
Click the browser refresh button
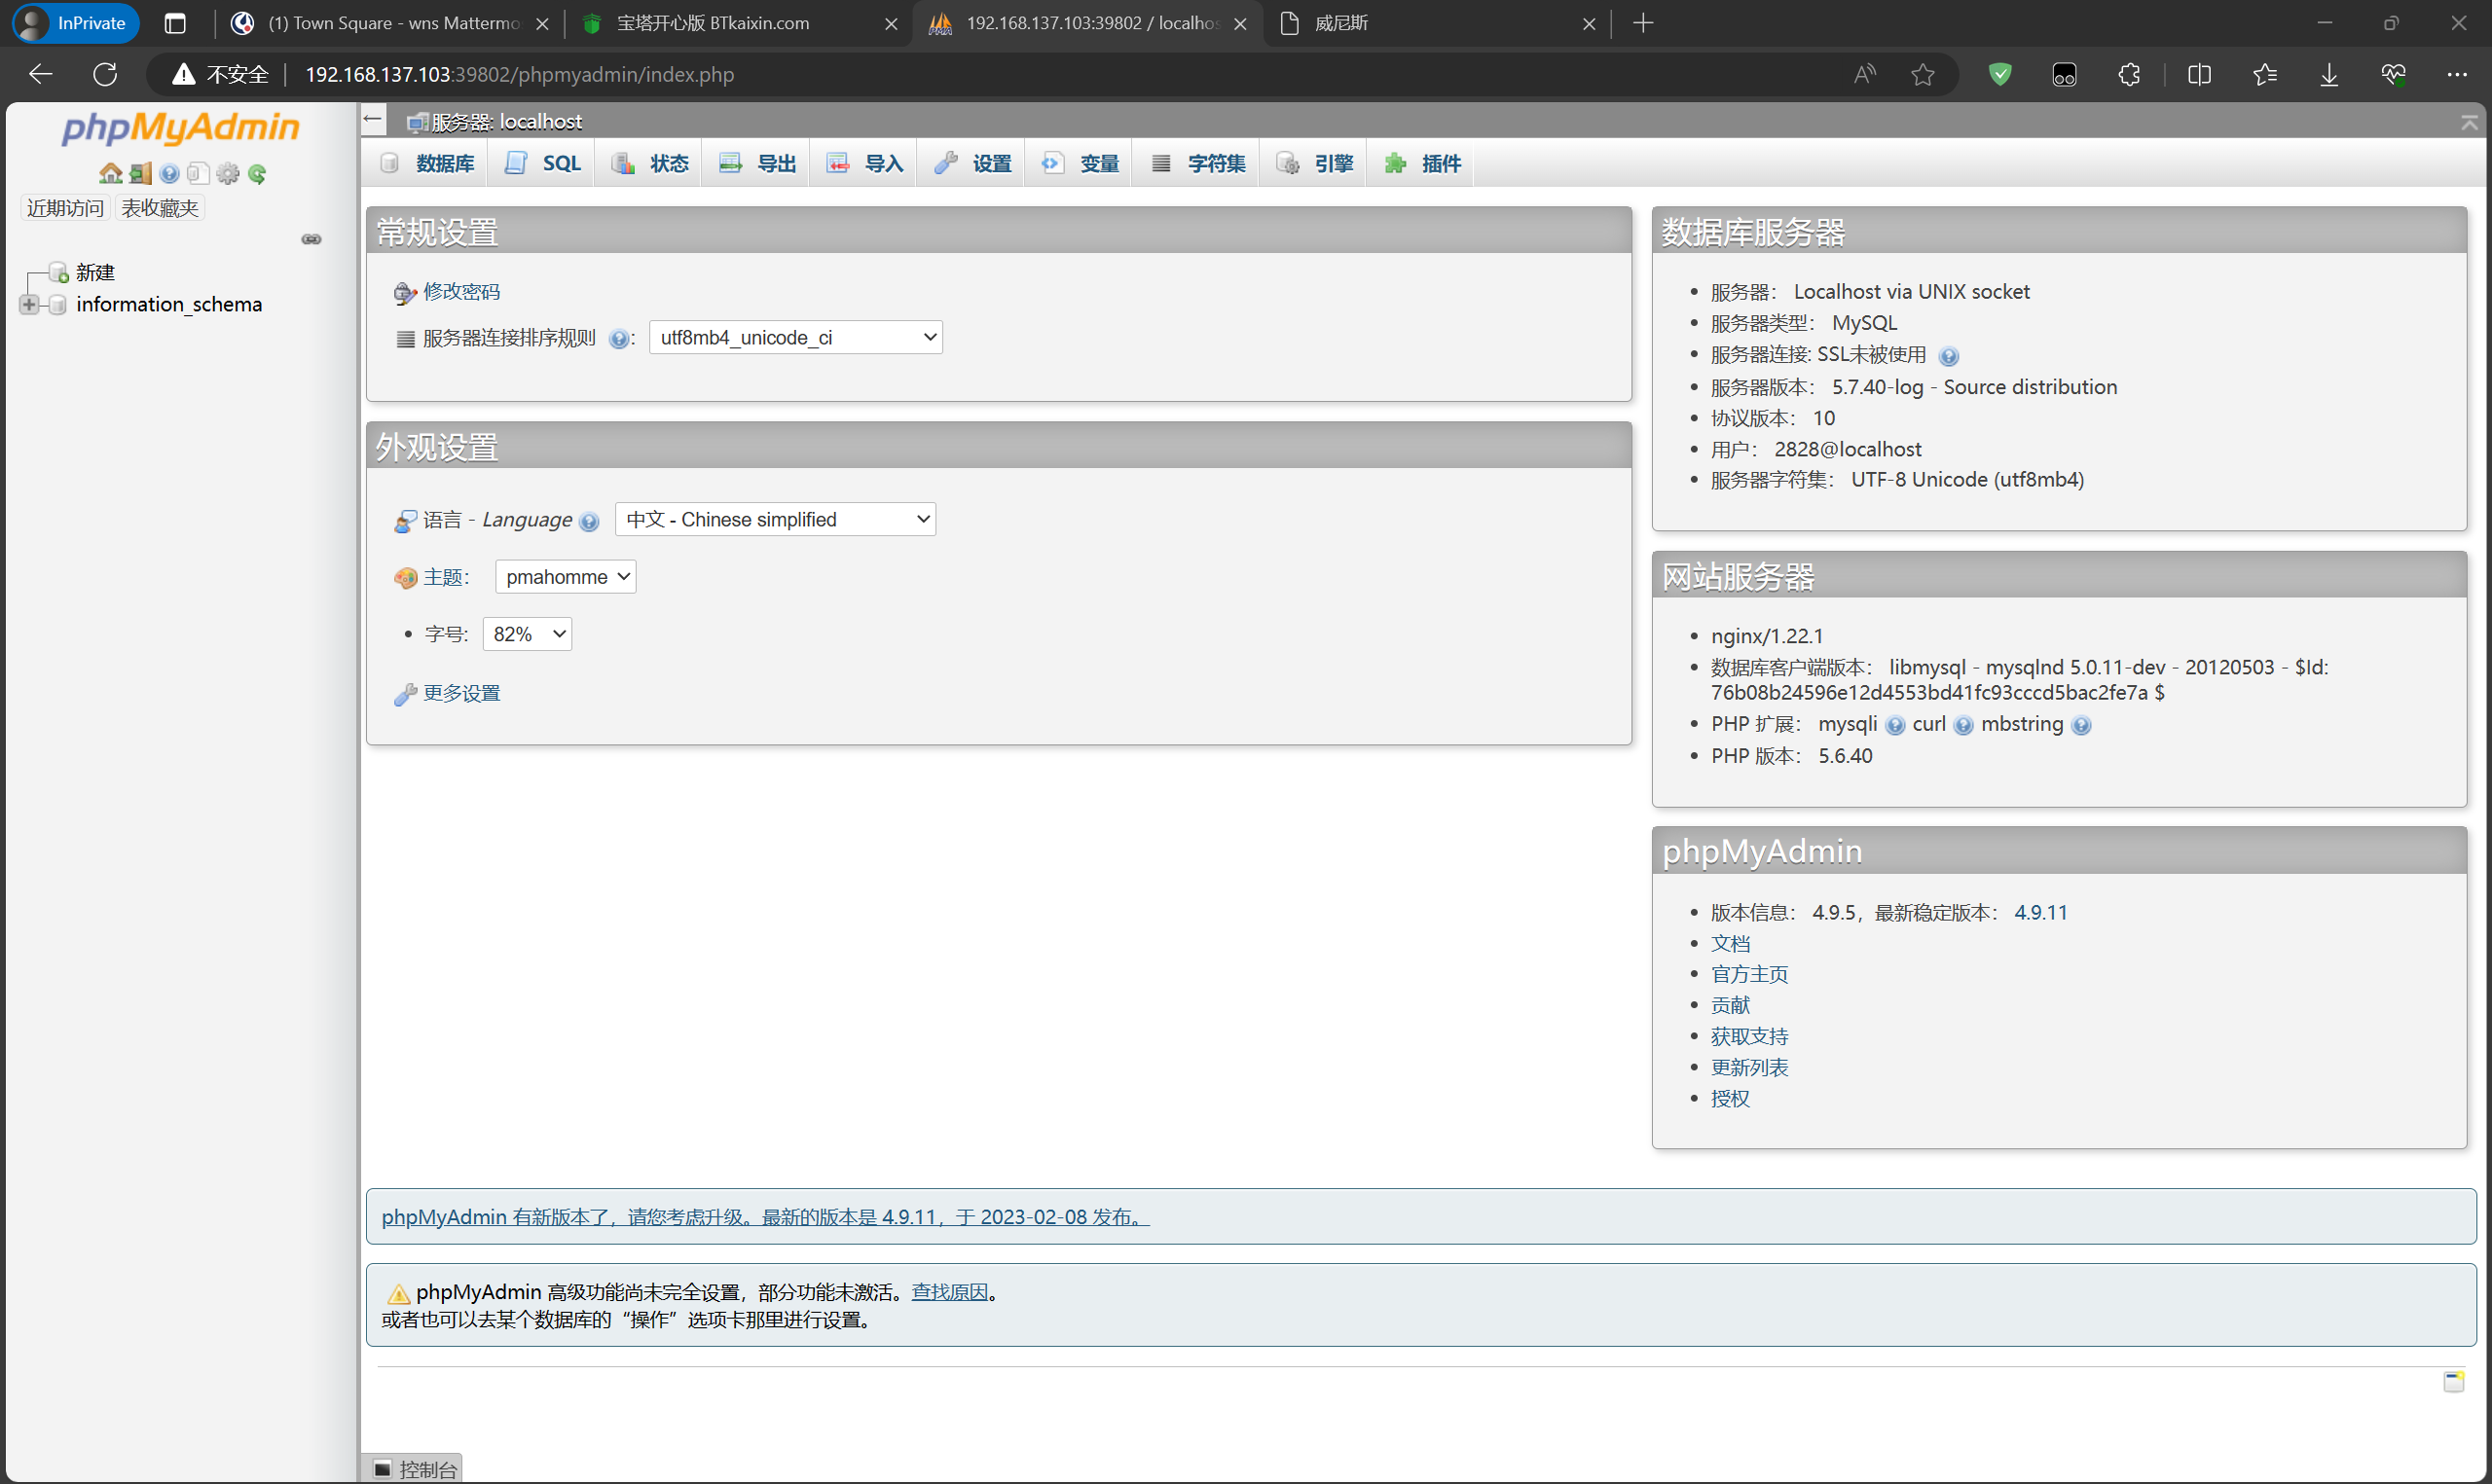click(x=105, y=74)
